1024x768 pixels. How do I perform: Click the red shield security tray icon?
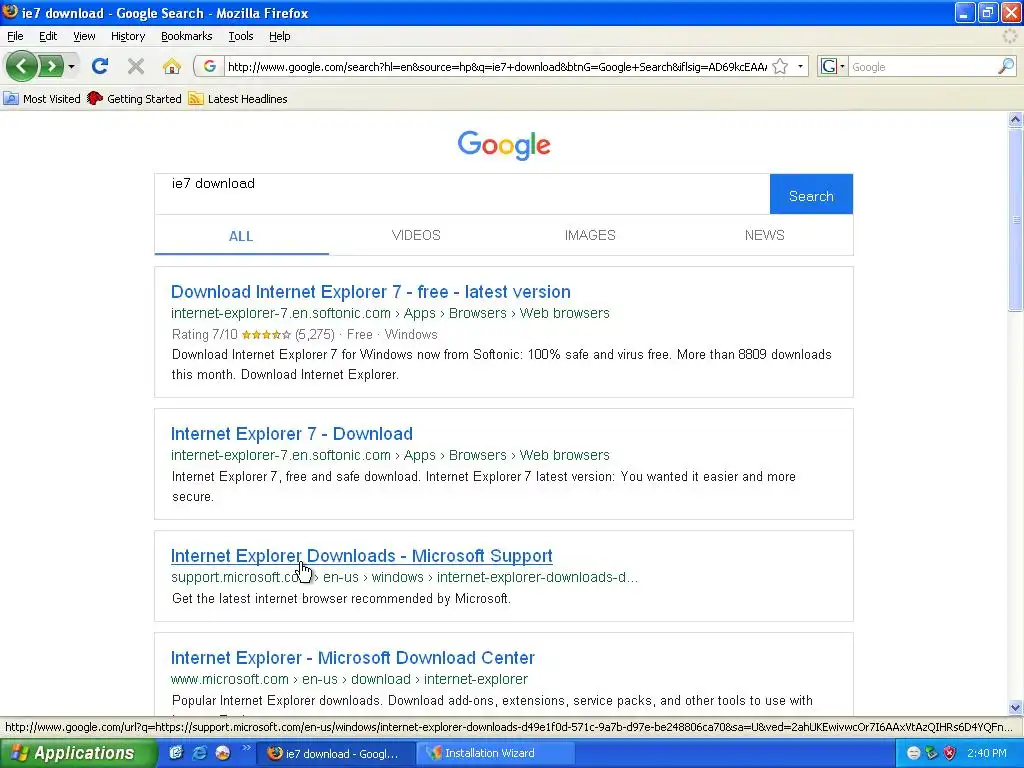tap(950, 753)
